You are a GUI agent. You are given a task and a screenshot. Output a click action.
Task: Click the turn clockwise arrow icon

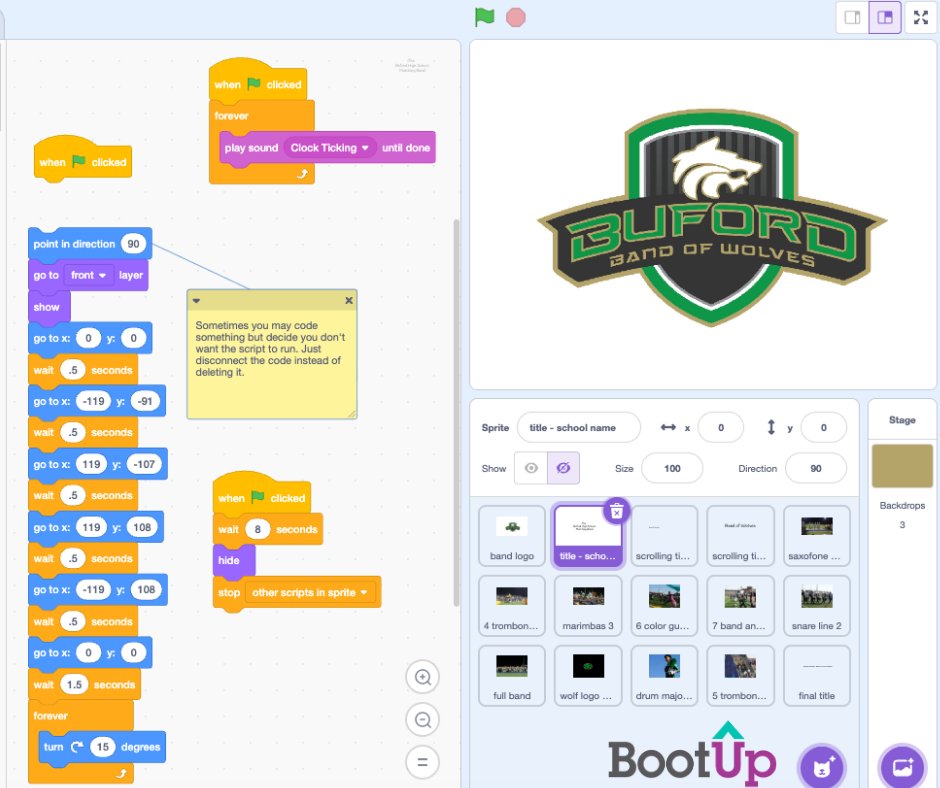77,747
